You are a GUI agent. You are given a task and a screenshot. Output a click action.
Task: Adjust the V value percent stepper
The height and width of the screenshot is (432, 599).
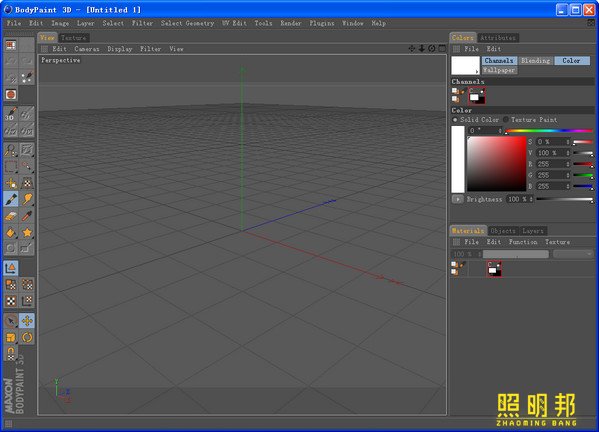pyautogui.click(x=568, y=153)
